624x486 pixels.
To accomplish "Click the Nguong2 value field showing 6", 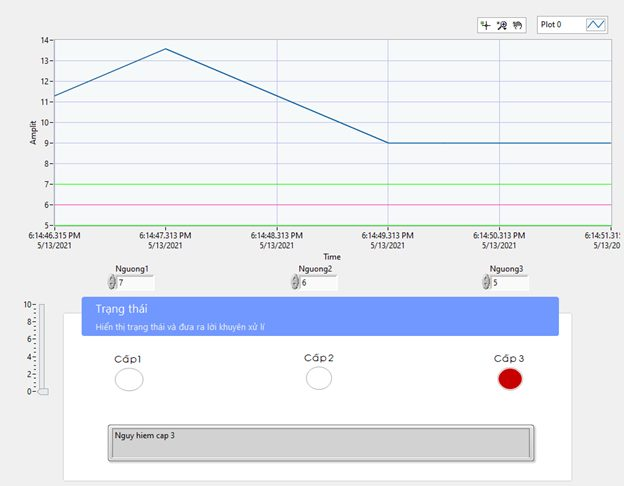I will pyautogui.click(x=318, y=283).
